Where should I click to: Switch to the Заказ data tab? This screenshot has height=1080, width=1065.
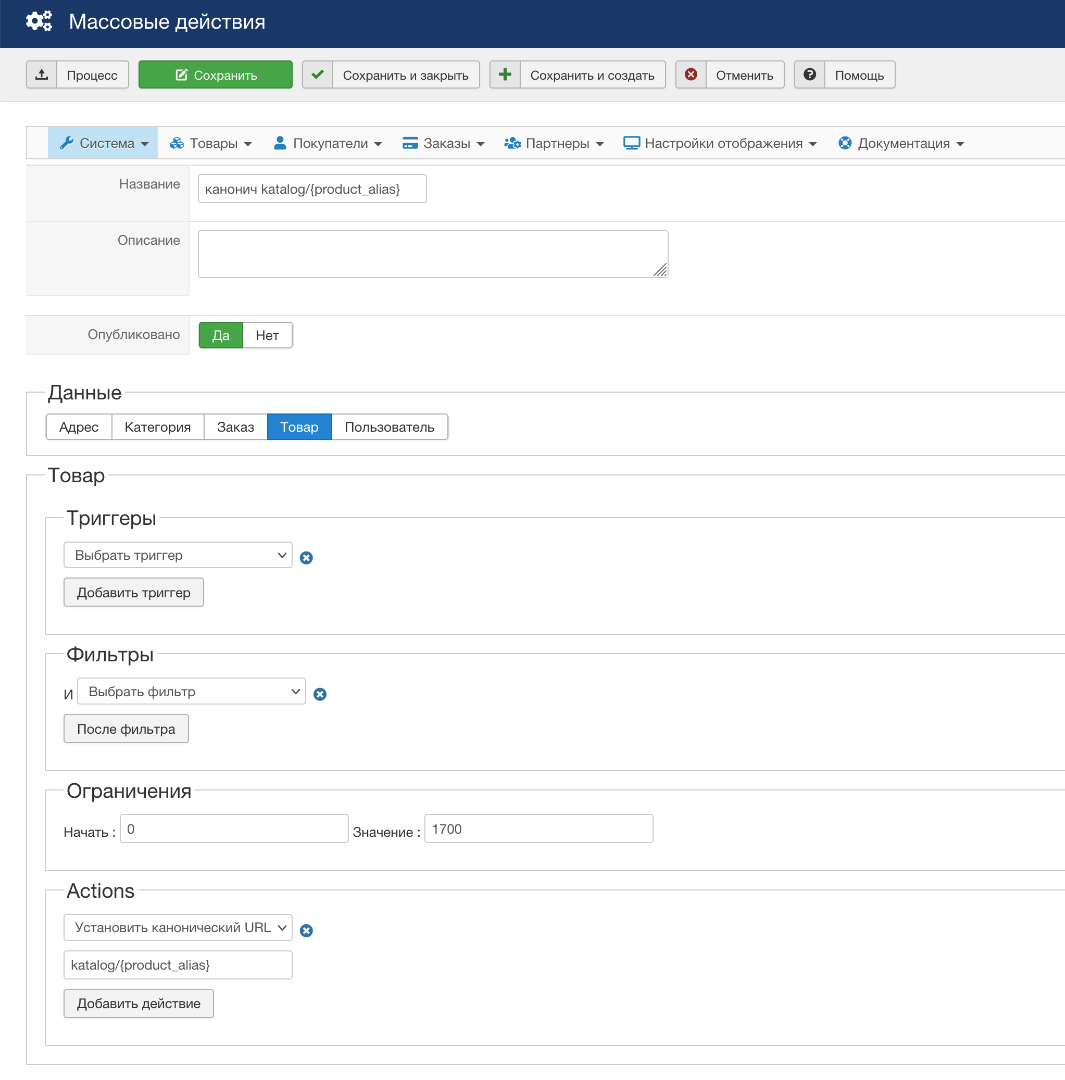pos(236,427)
